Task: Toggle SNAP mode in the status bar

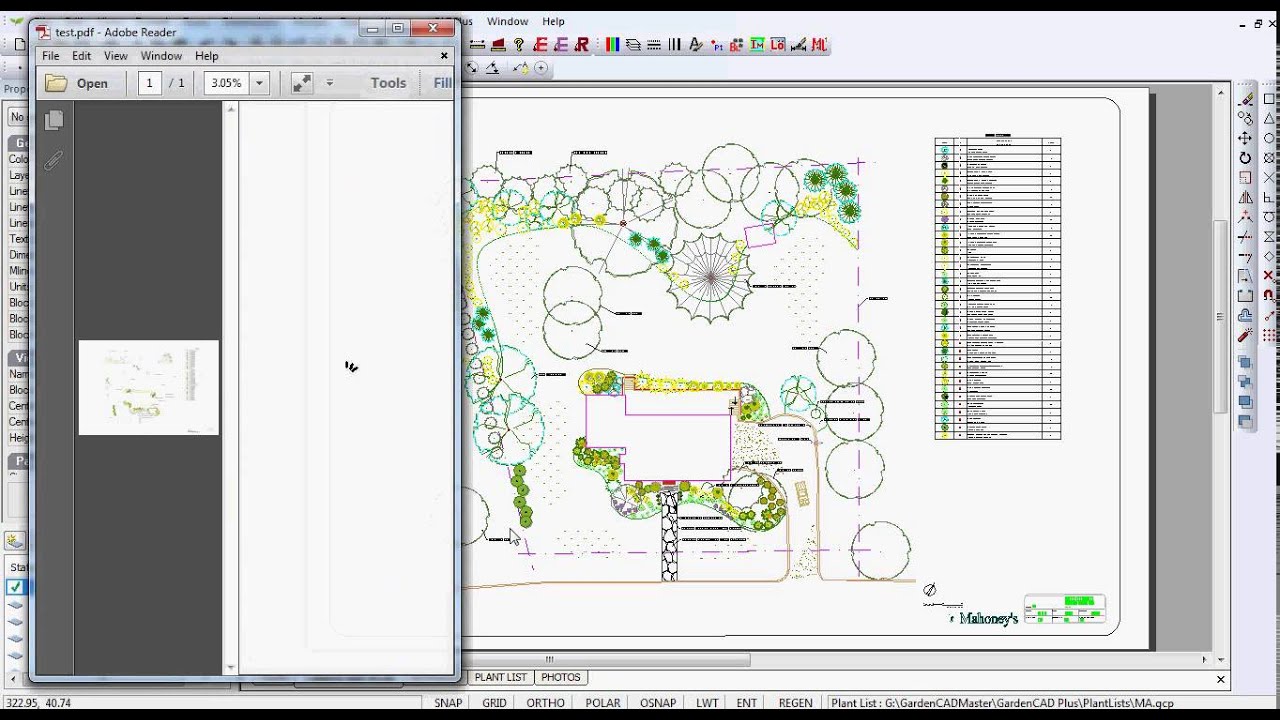Action: [x=448, y=703]
